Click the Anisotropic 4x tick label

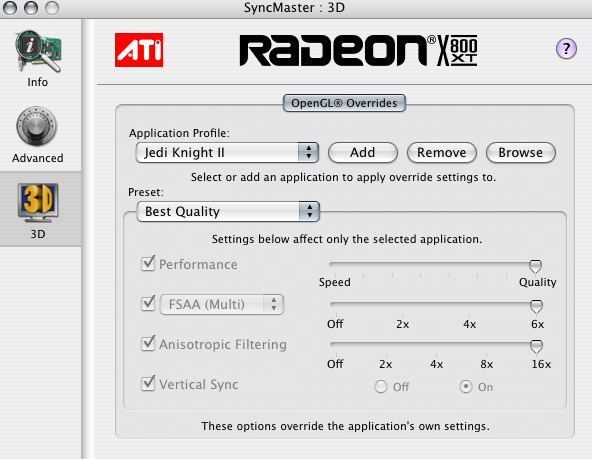[x=436, y=364]
